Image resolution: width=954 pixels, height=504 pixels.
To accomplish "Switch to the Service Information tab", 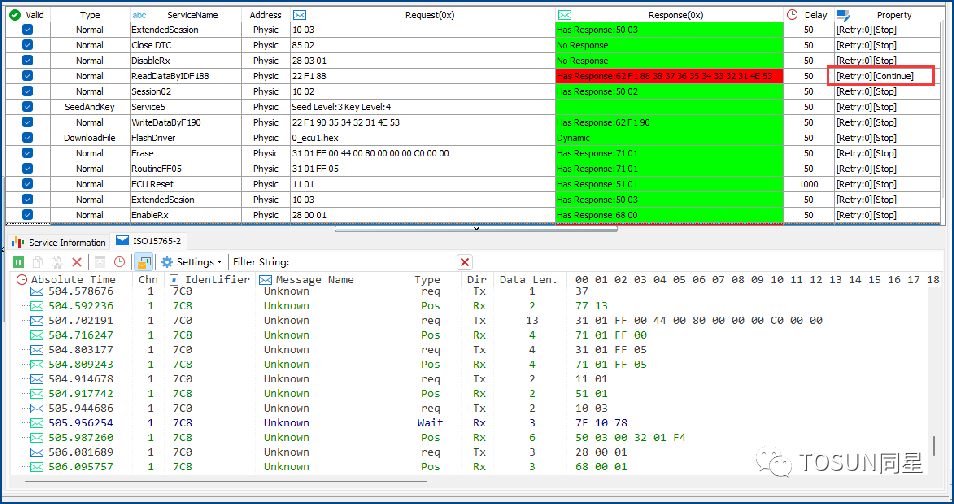I will 59,242.
